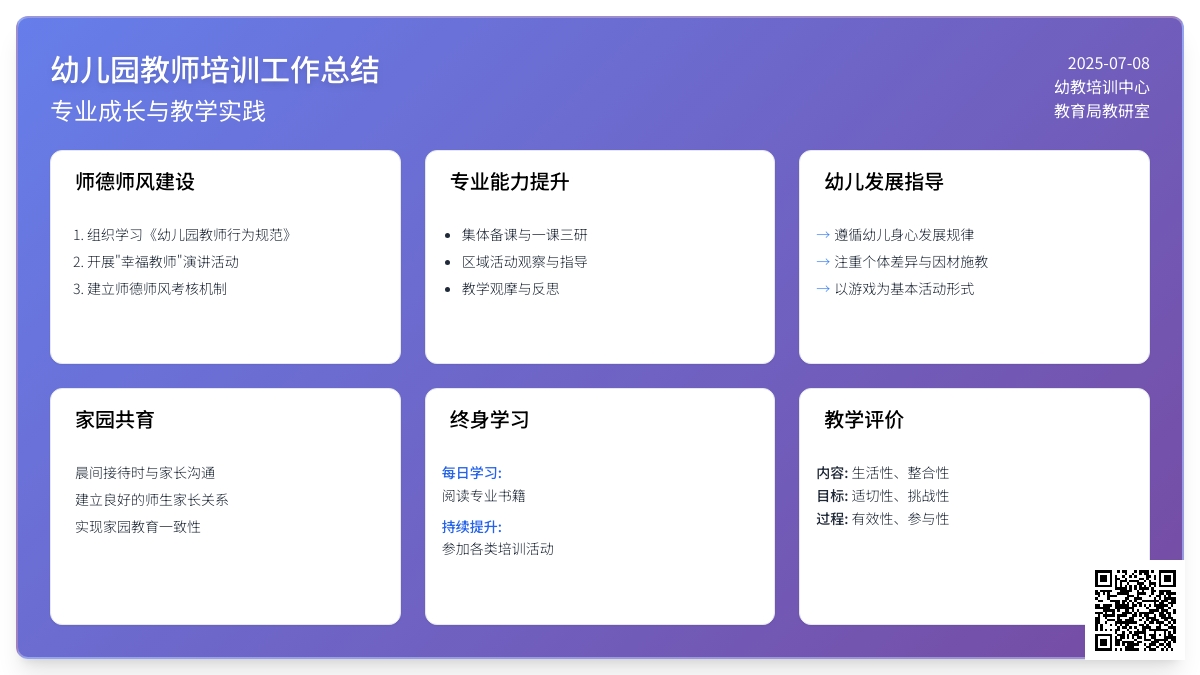Screen dimensions: 1200x675
Task: Click bullet 教学观摩与反思
Action: pyautogui.click(x=511, y=289)
